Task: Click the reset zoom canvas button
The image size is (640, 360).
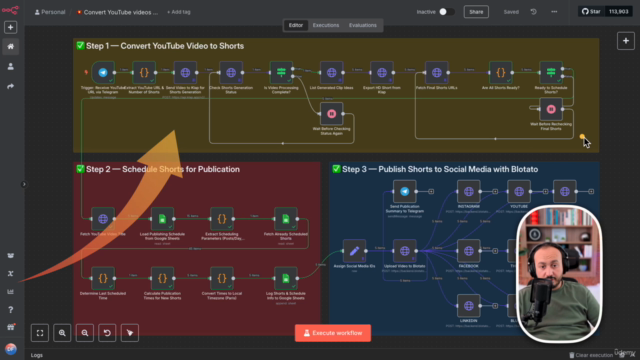Action: 107,333
